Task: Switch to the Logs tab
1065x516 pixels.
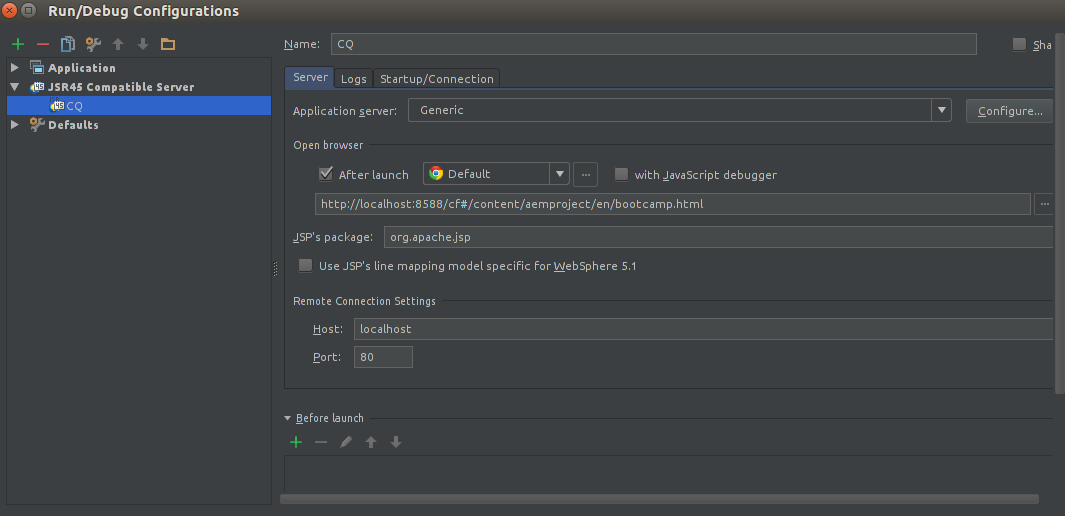Action: [353, 79]
